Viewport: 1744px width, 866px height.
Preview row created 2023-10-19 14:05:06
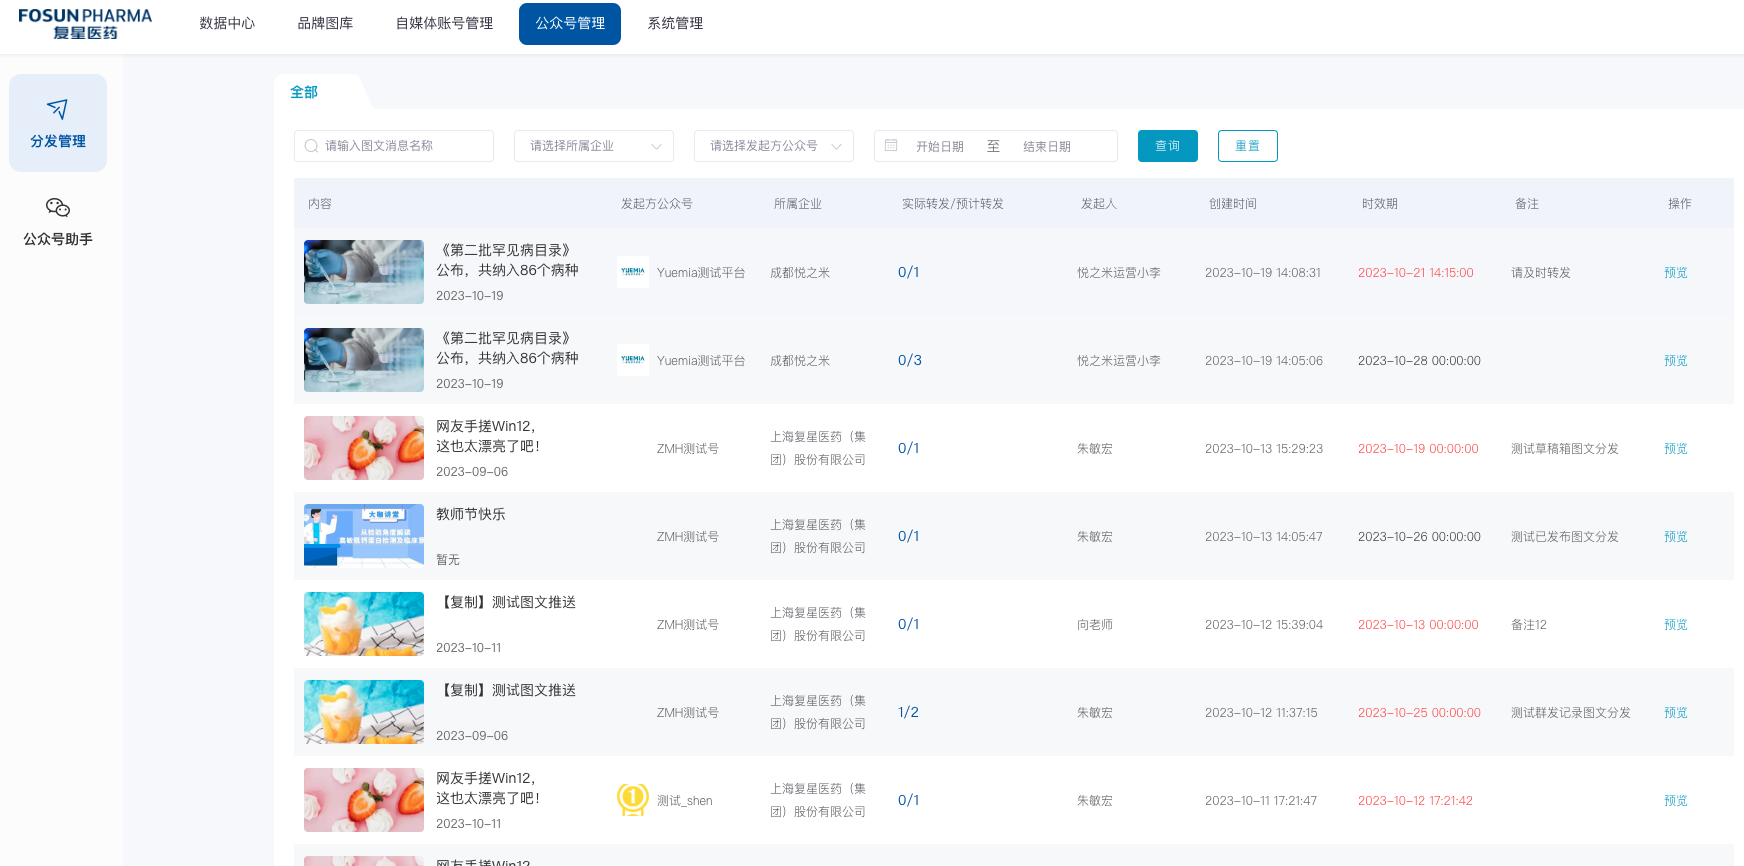click(x=1676, y=361)
